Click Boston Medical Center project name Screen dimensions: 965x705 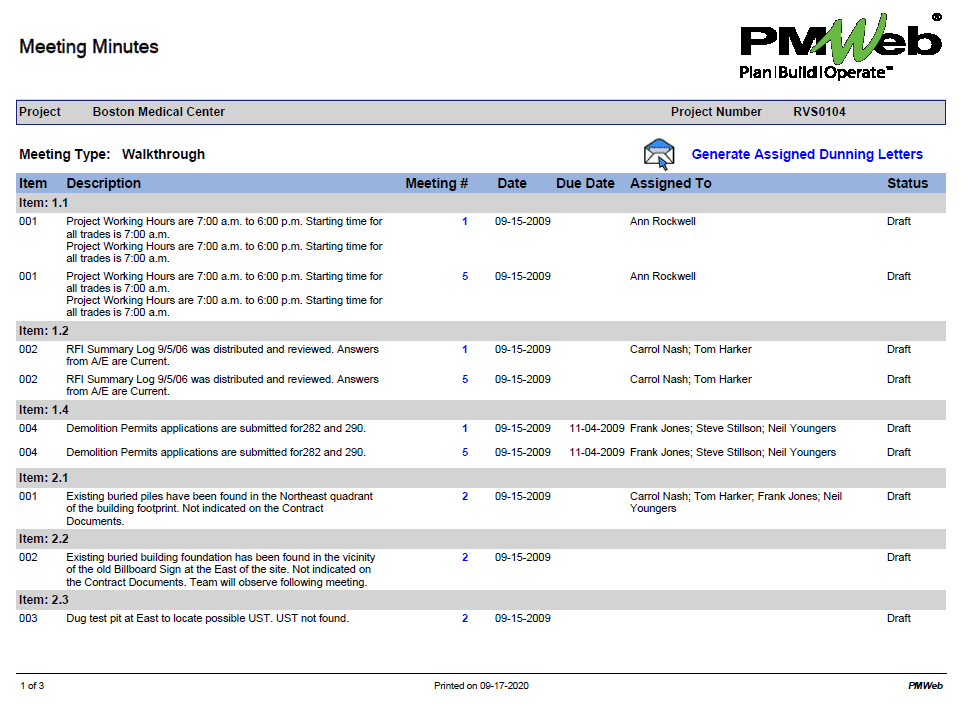tap(159, 112)
